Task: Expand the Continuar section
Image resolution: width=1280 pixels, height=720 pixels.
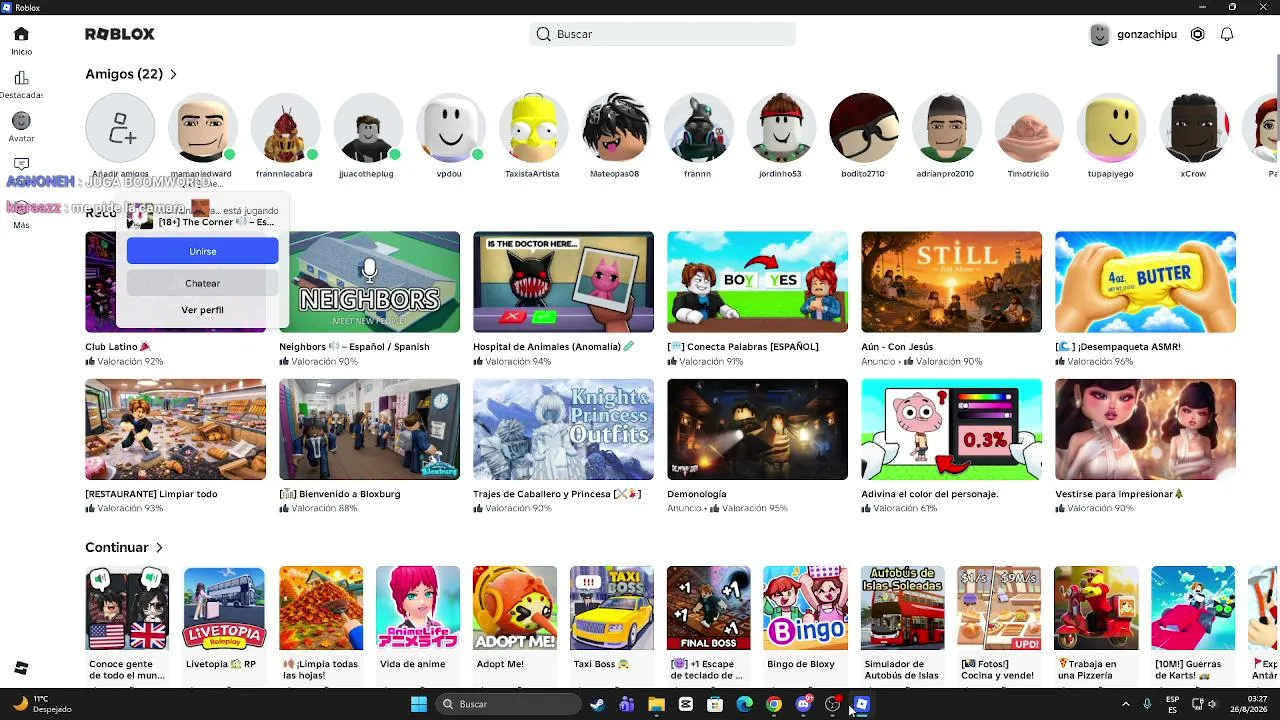Action: pos(124,547)
